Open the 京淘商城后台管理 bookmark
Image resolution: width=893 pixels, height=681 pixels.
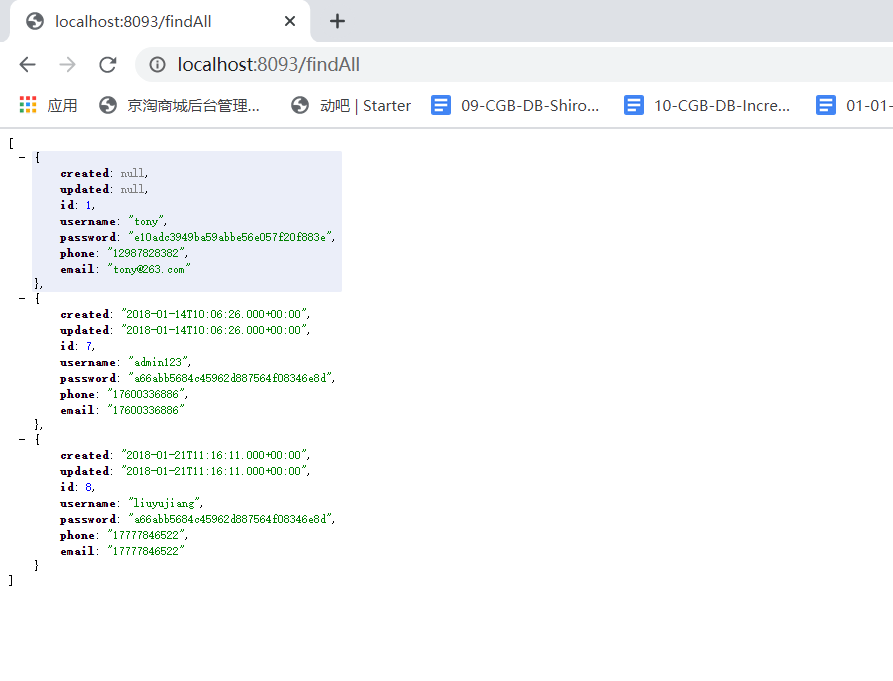(x=179, y=105)
